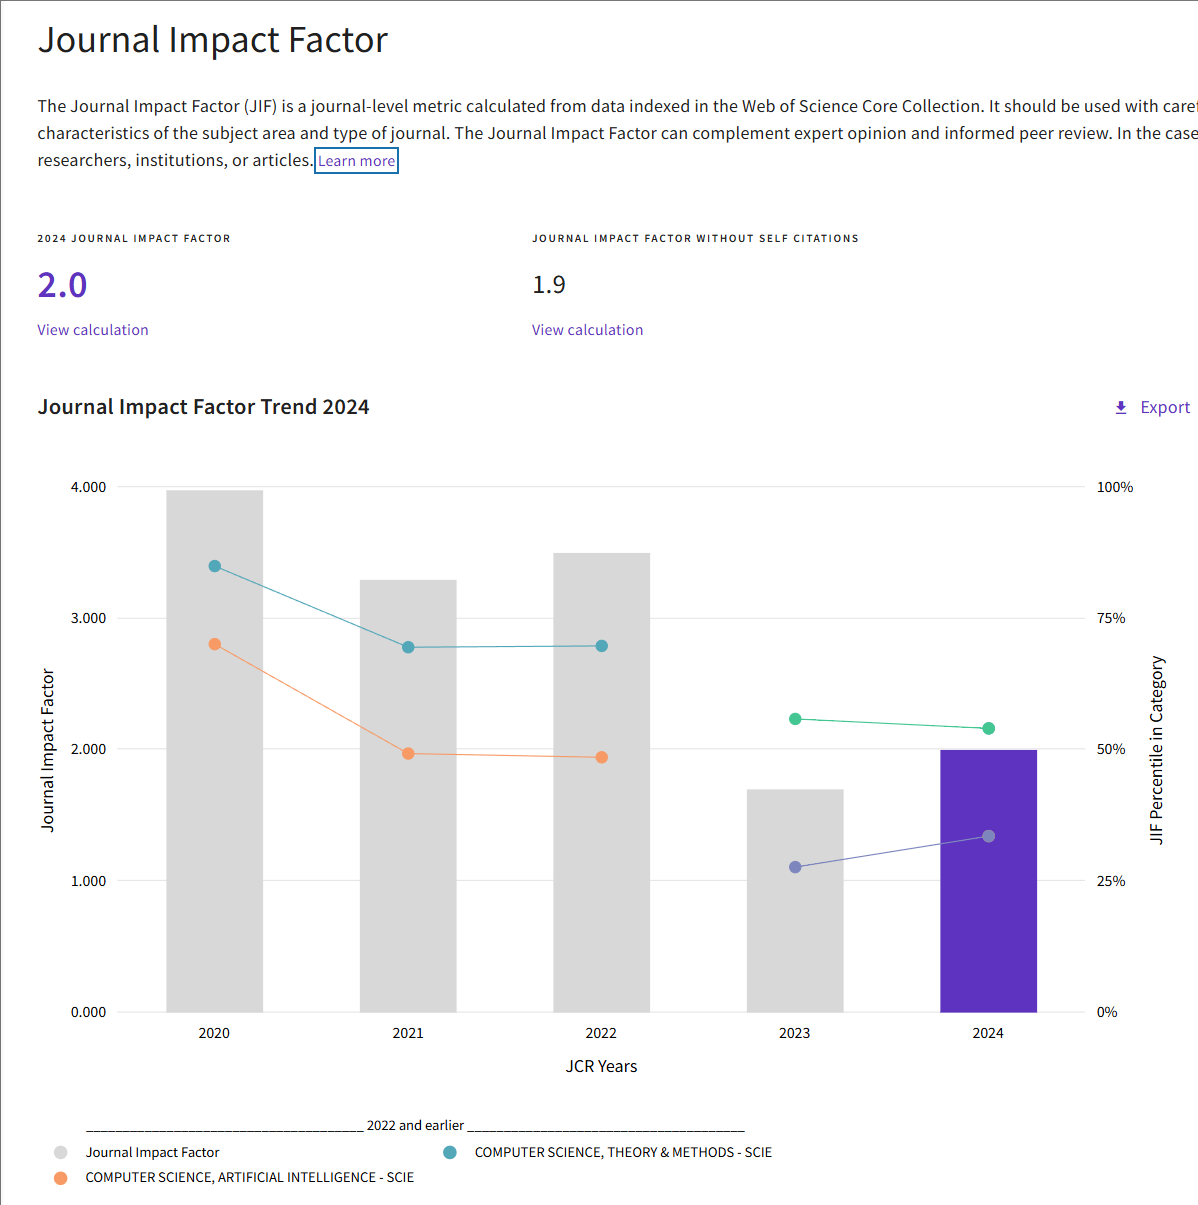Select the purple 2024 bar
The image size is (1198, 1205).
[988, 881]
